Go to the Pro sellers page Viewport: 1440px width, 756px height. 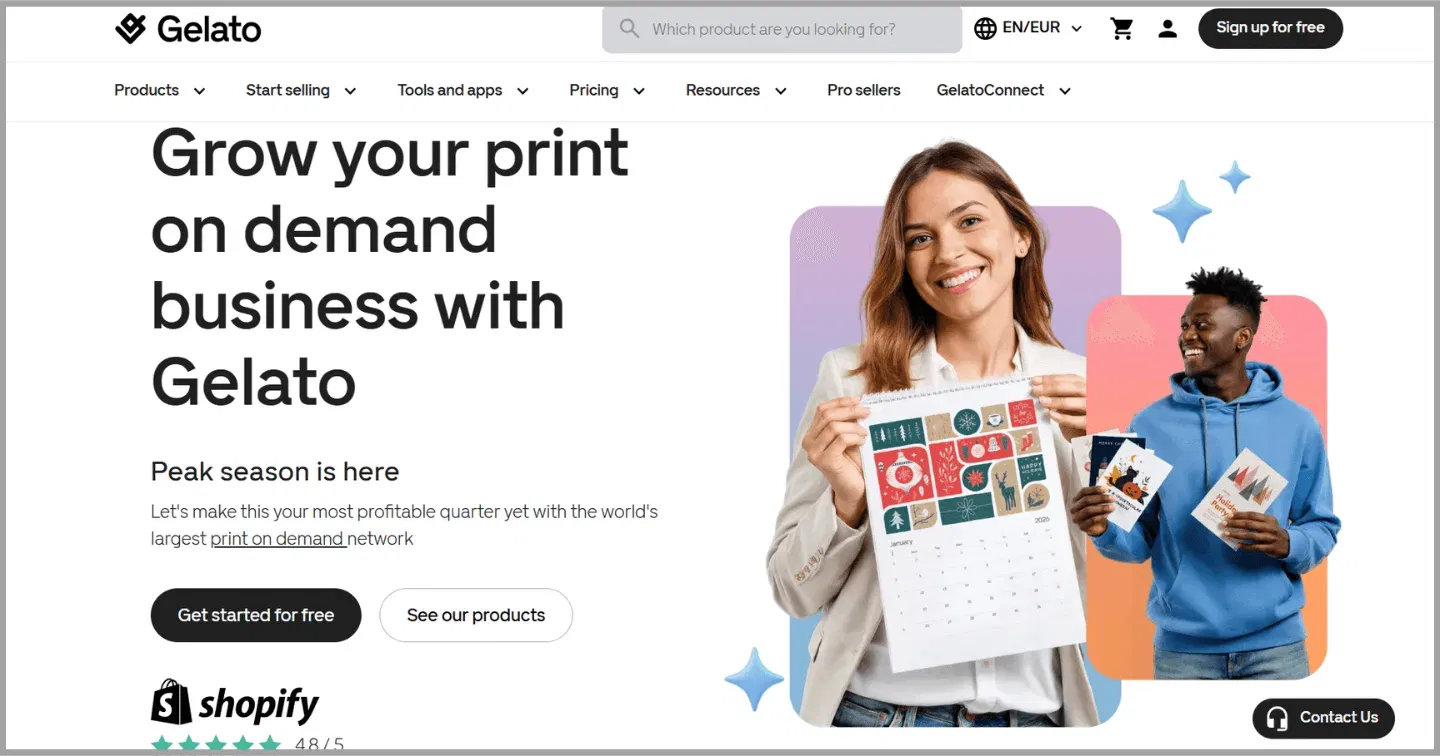864,90
